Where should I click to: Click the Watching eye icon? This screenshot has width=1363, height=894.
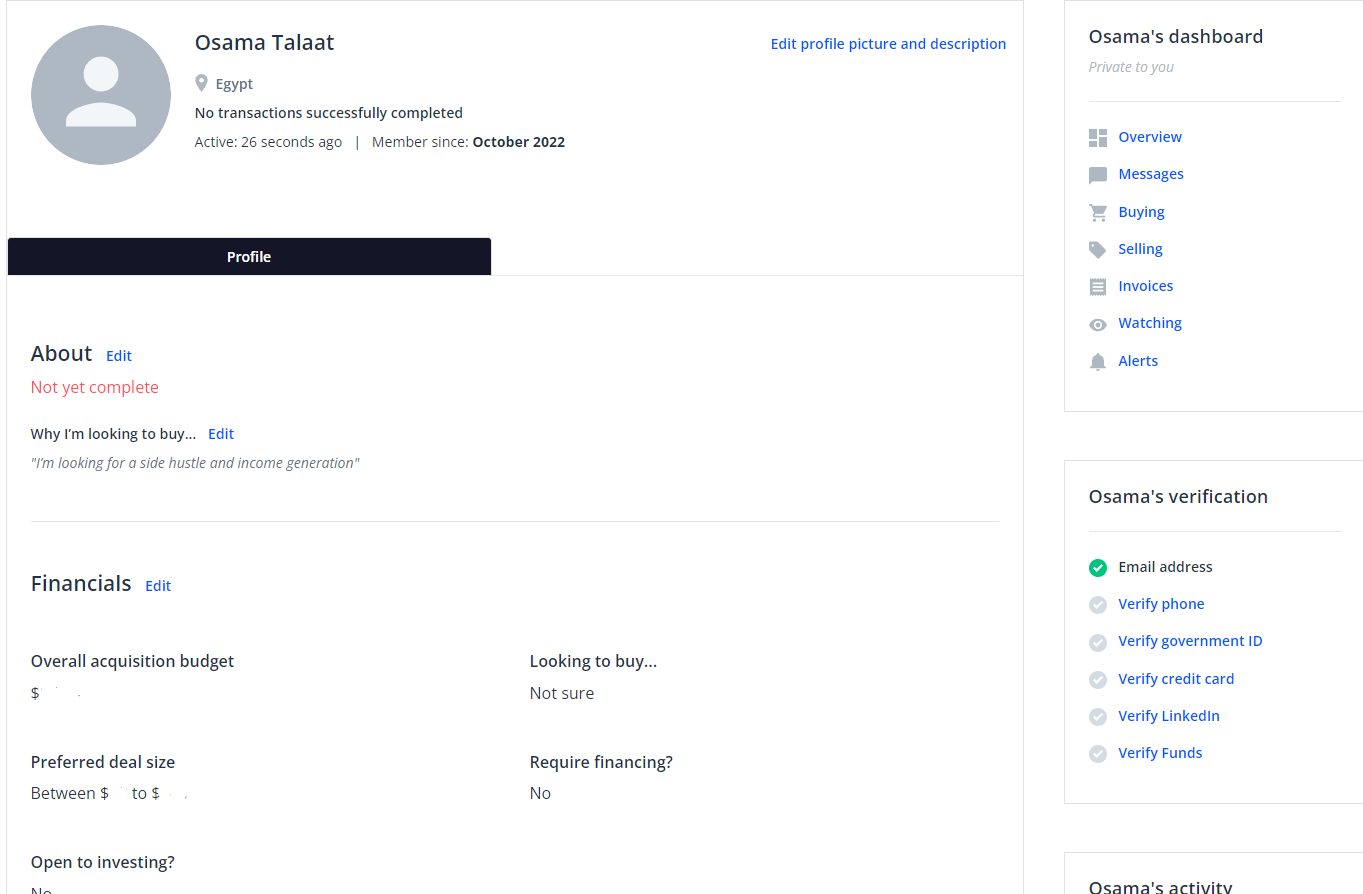[x=1098, y=324]
